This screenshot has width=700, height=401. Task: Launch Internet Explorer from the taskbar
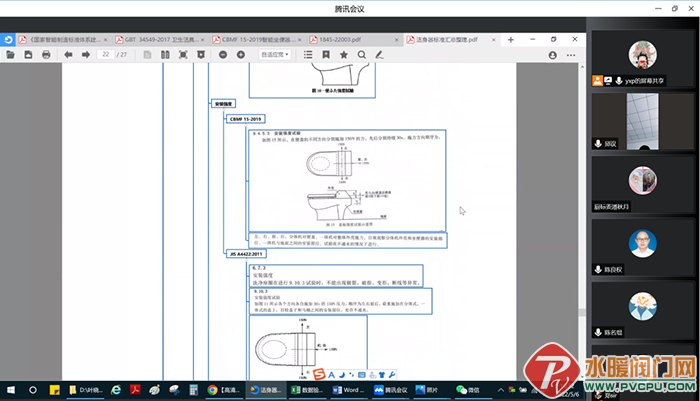(116, 390)
